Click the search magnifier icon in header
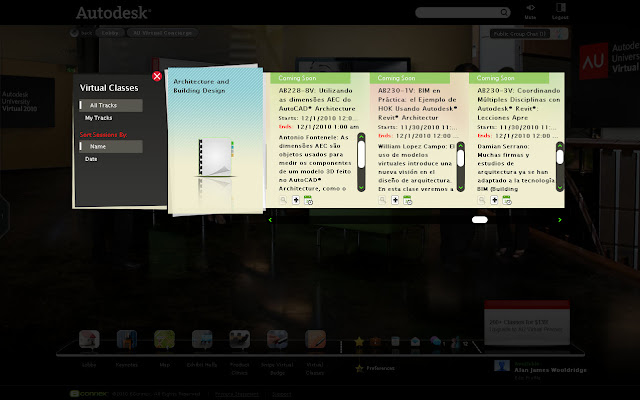Viewport: 640px width, 400px height. [x=504, y=13]
